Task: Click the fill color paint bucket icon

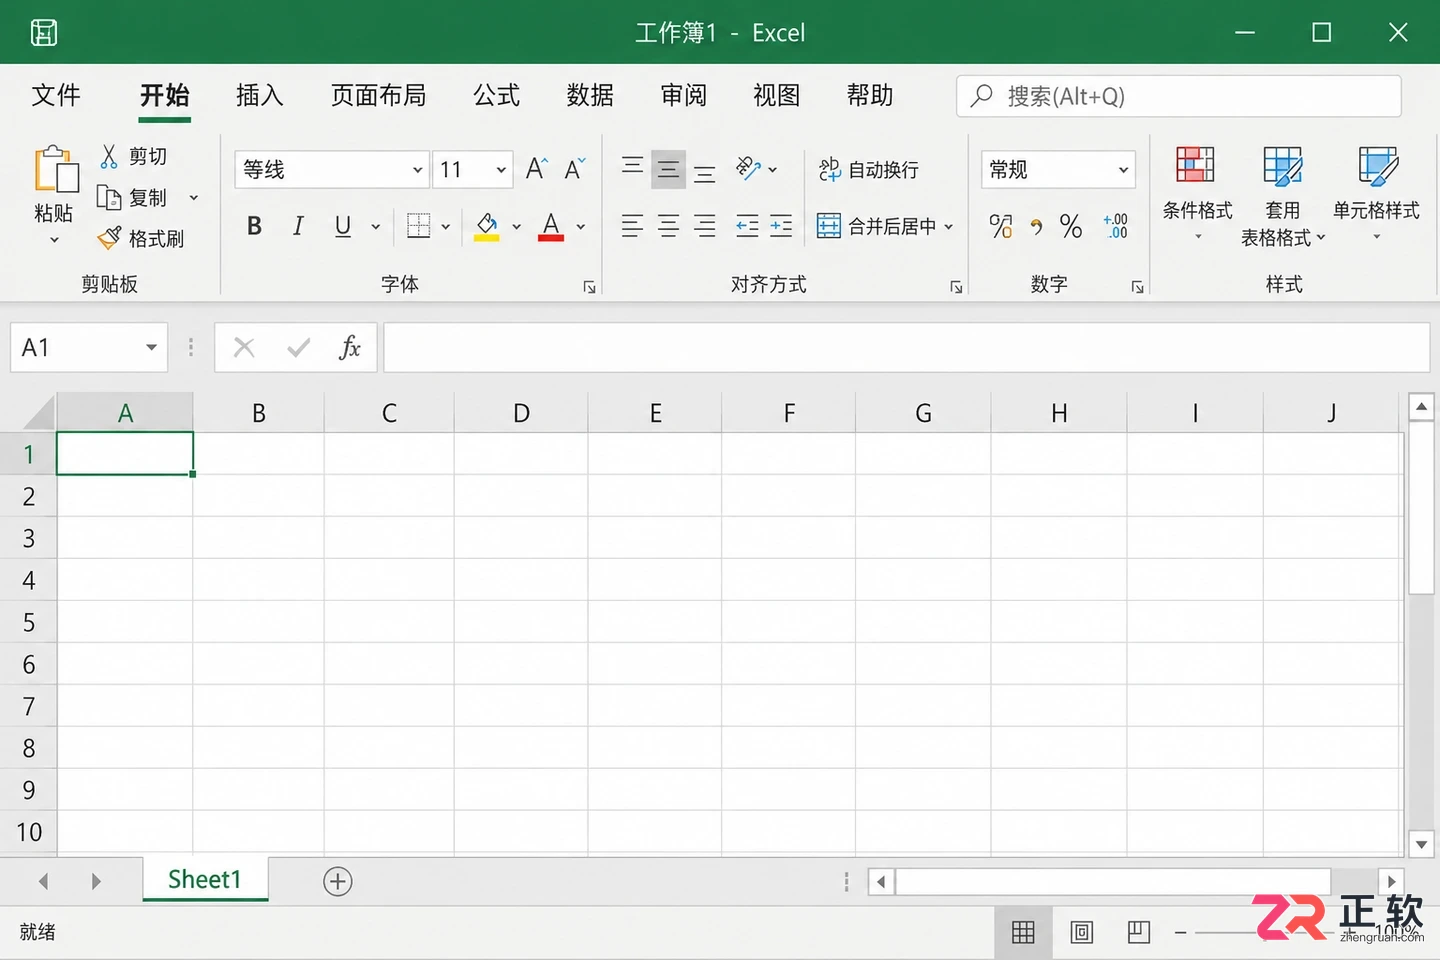Action: tap(487, 227)
